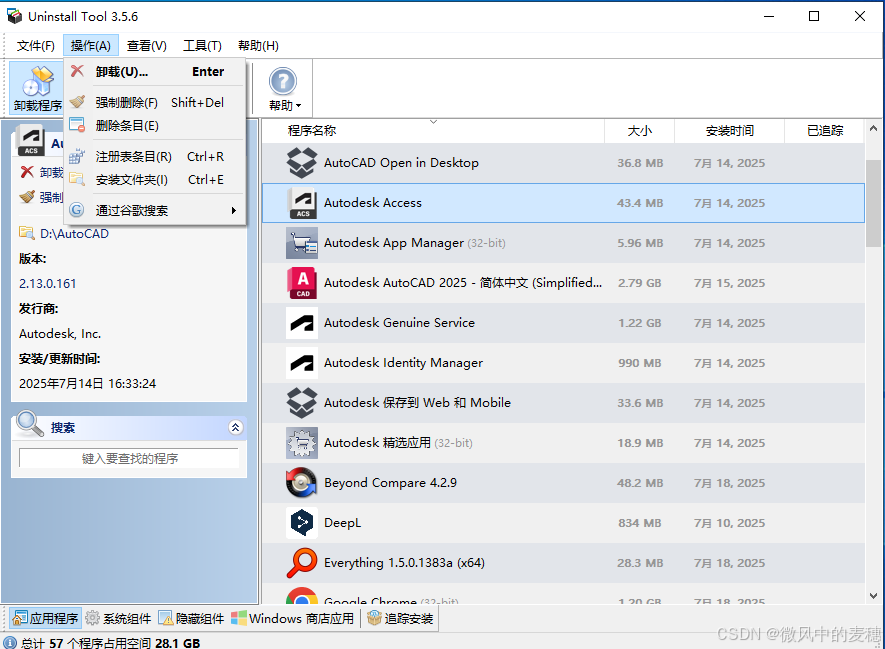Switch to the Windows 商店应用 tab
The width and height of the screenshot is (885, 649).
pyautogui.click(x=293, y=619)
